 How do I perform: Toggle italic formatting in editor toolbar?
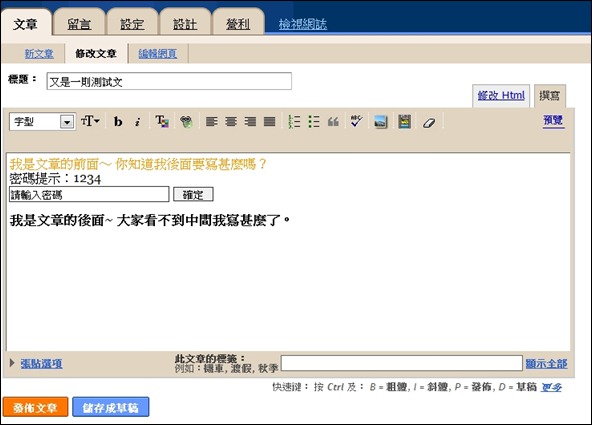click(x=138, y=122)
